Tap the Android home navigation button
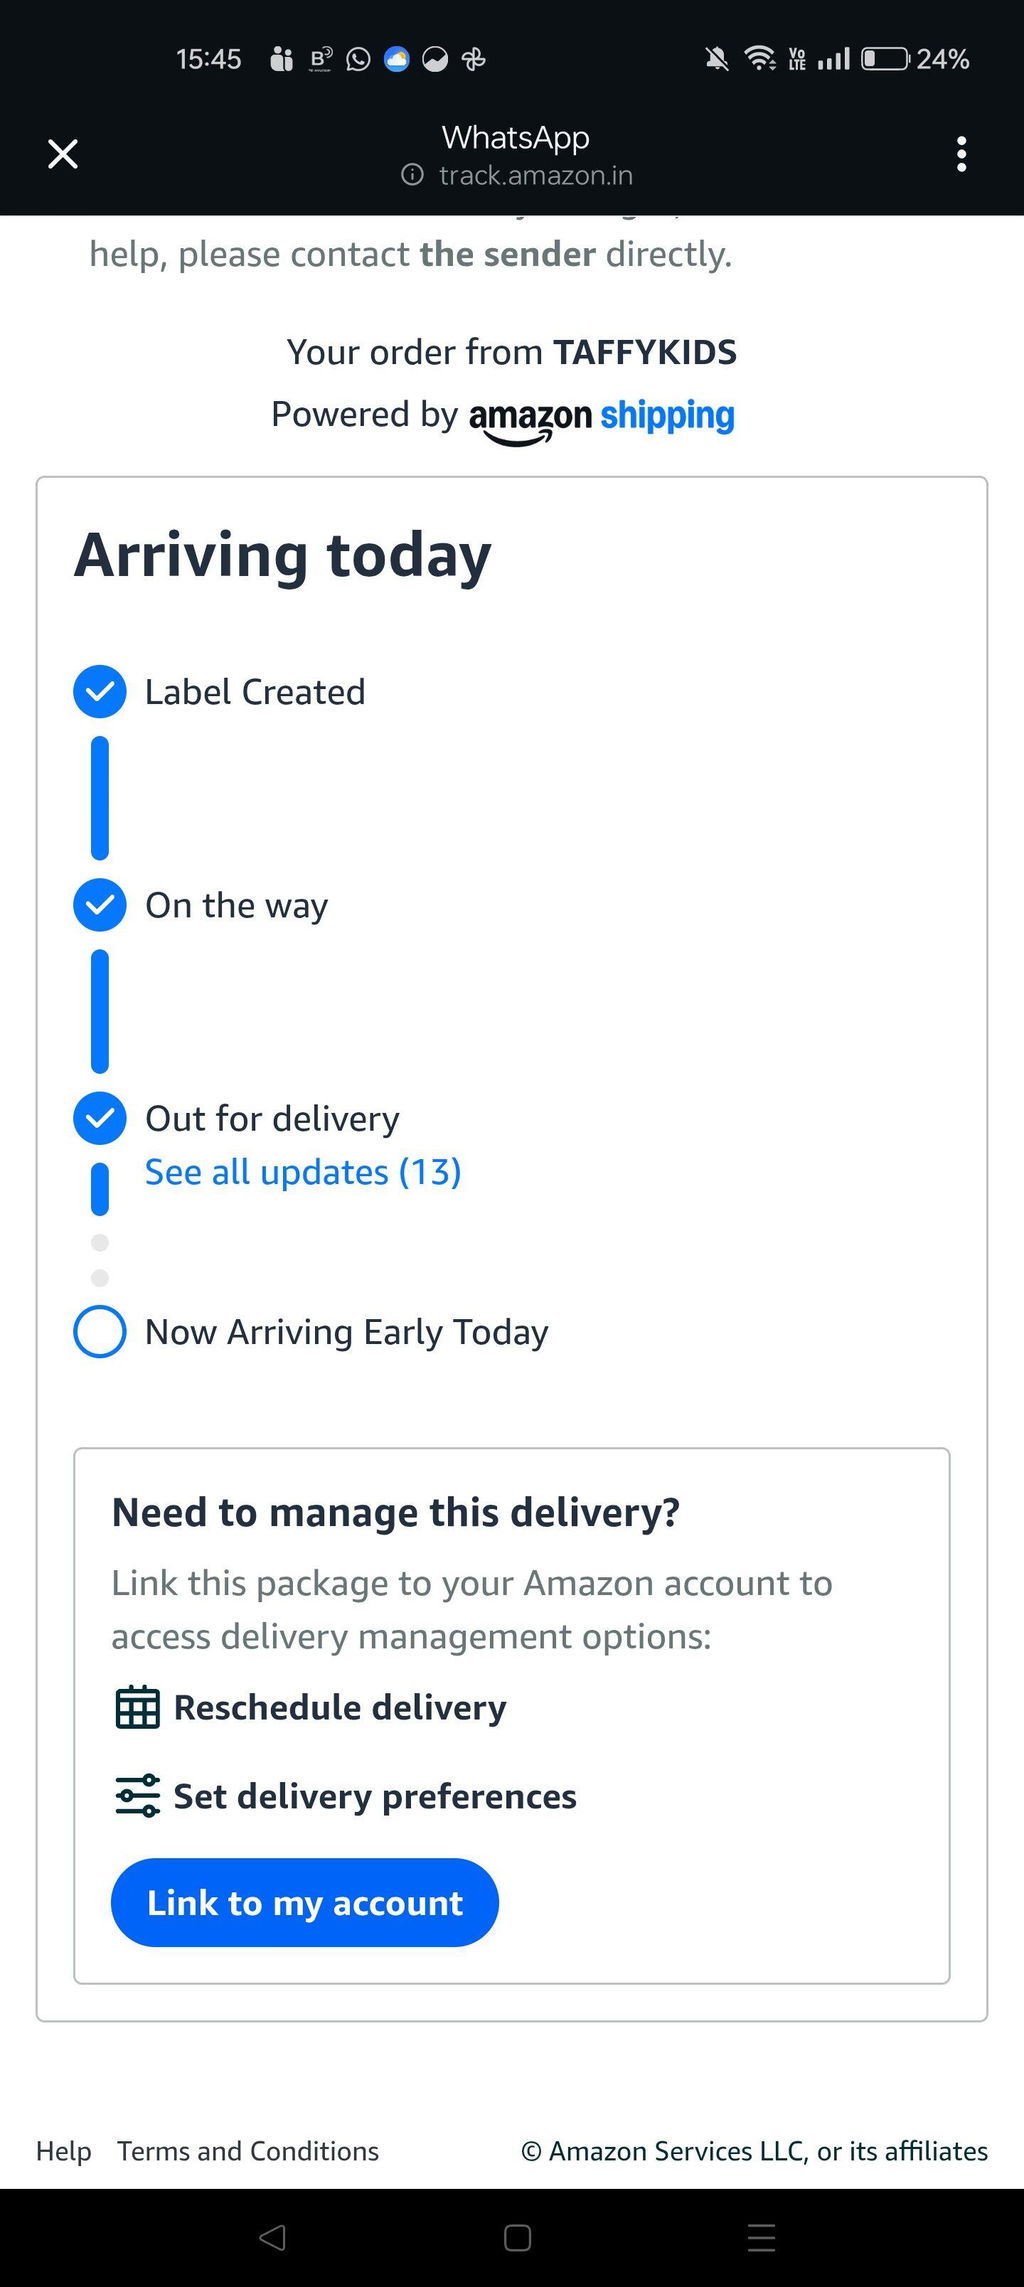 click(x=517, y=2237)
